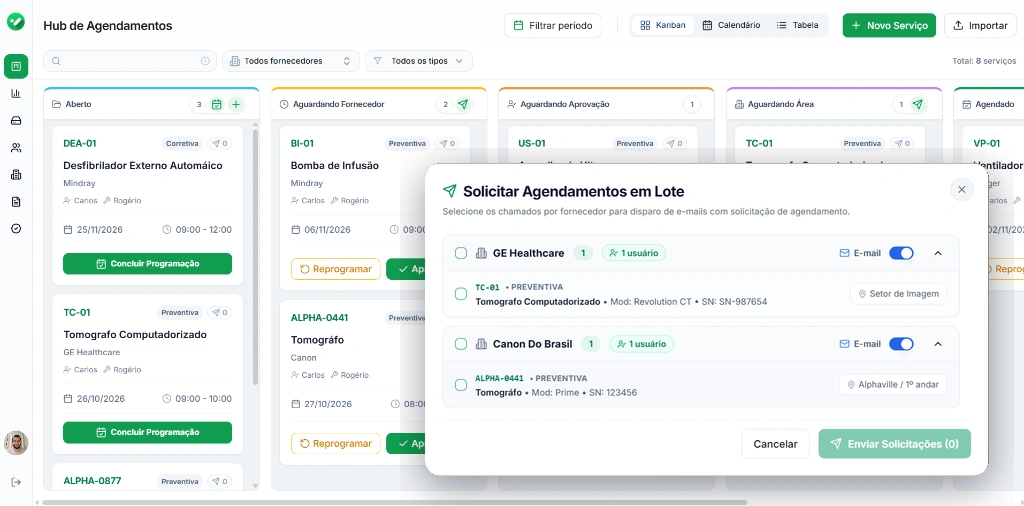The image size is (1024, 506).
Task: Click send icon in Aguardando Fornecedor header
Action: (462, 104)
